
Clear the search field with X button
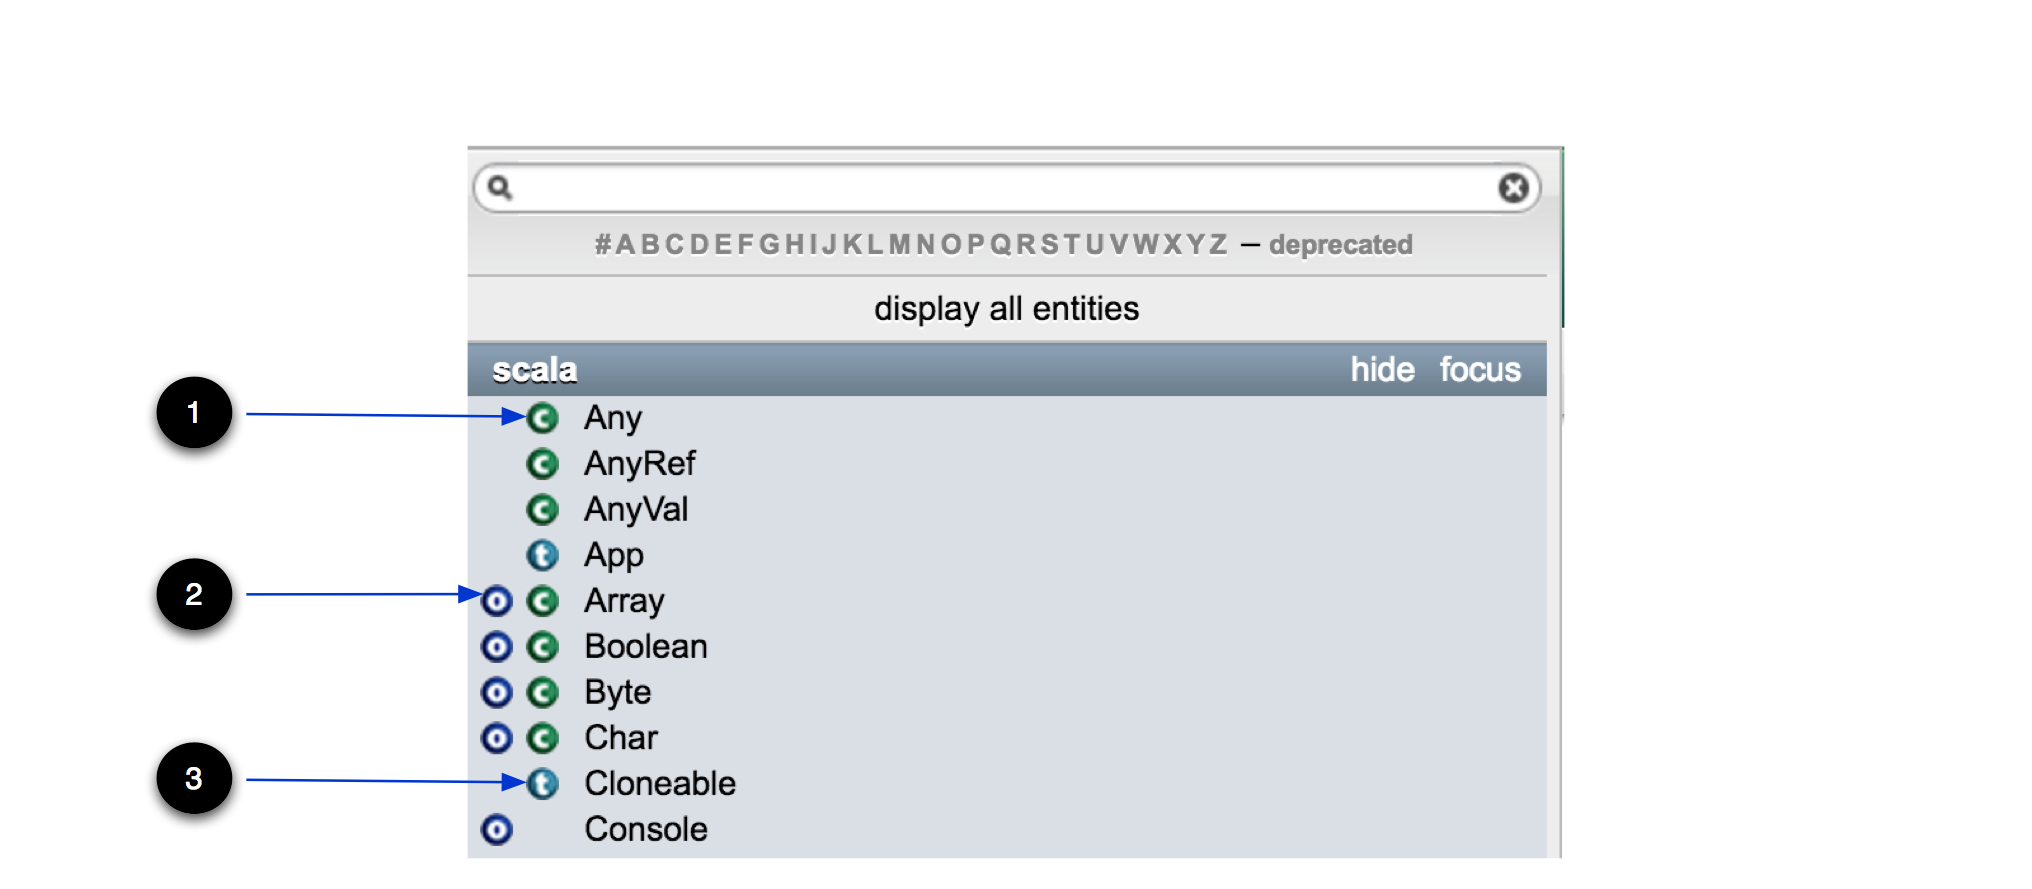click(1513, 188)
